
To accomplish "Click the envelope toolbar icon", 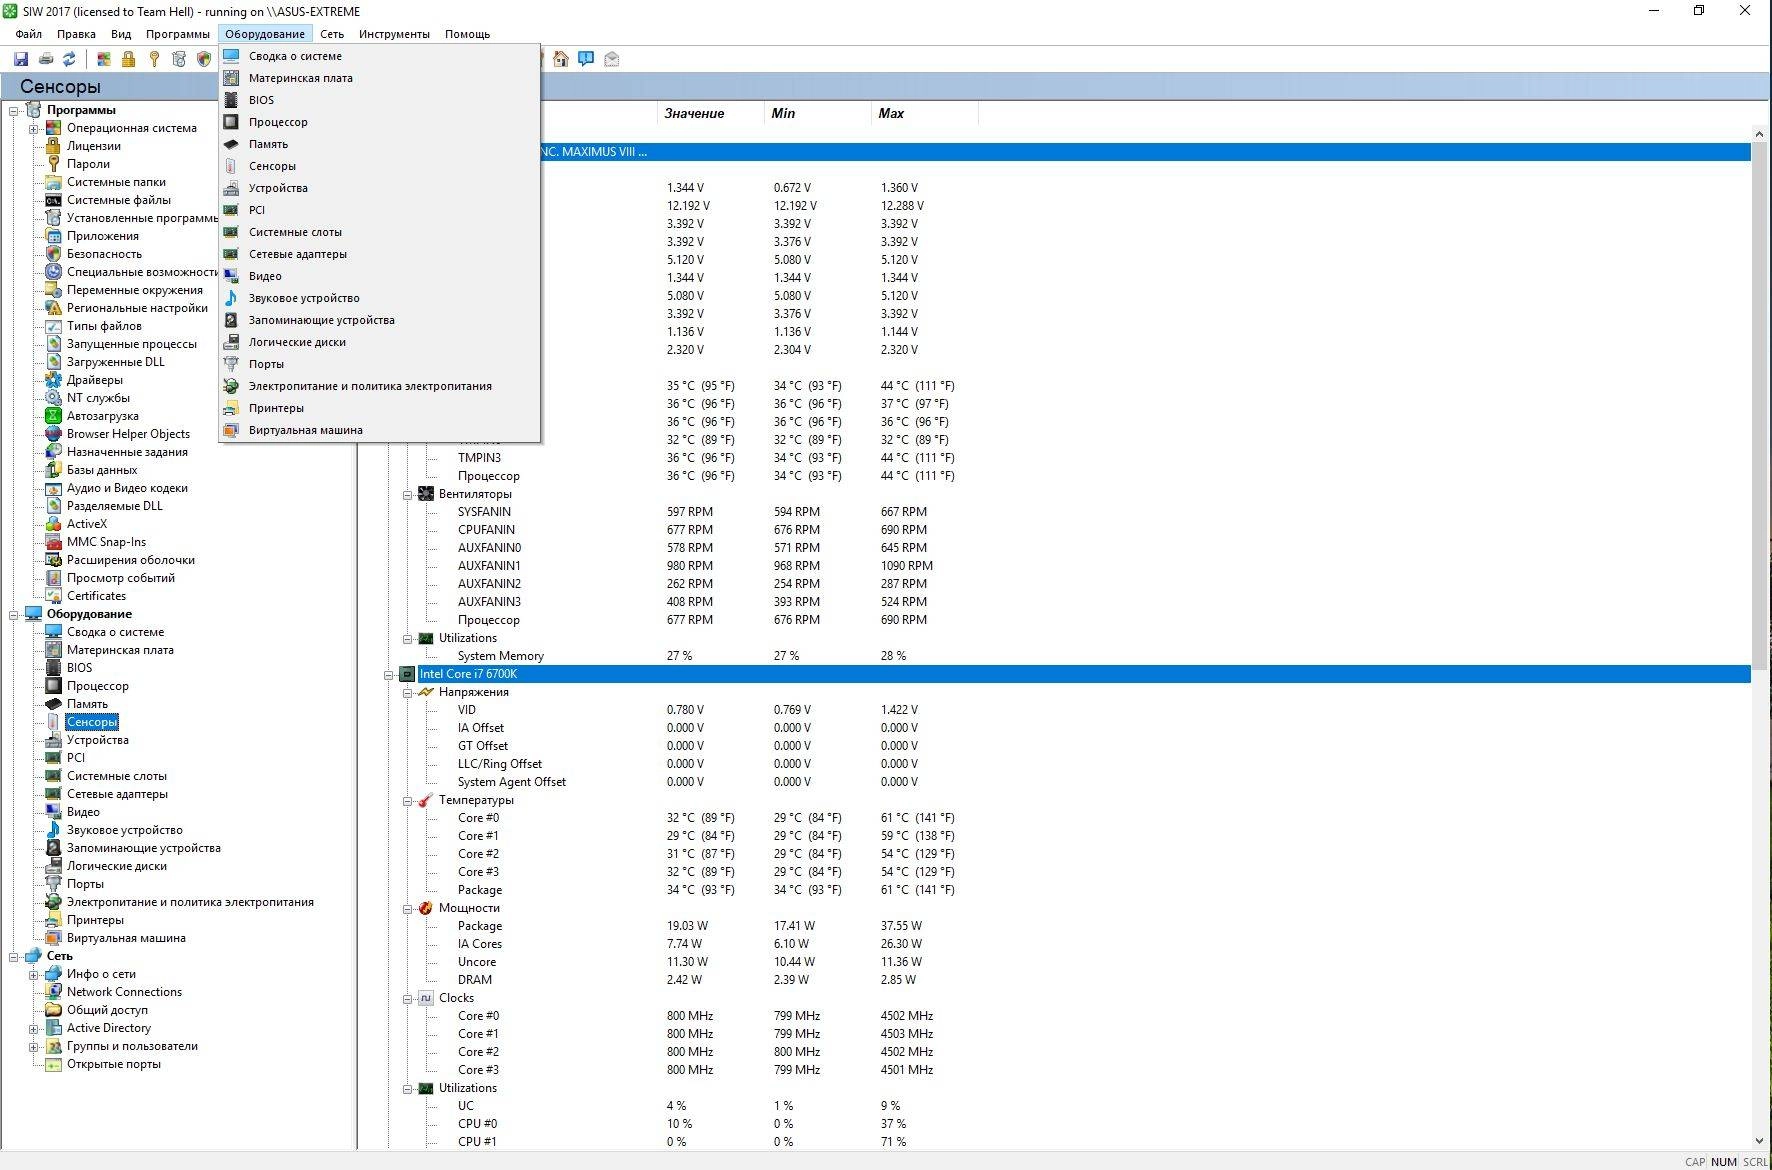I will pyautogui.click(x=612, y=59).
